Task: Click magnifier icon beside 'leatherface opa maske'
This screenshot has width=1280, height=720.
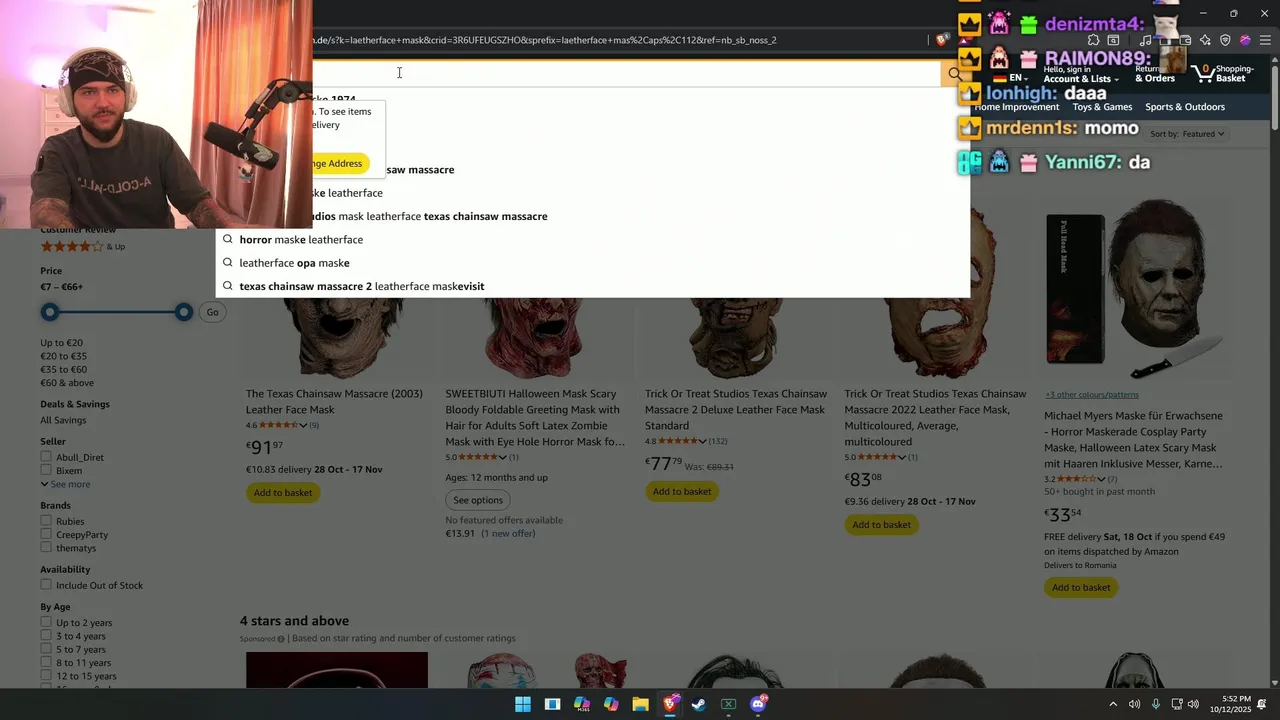Action: click(x=228, y=263)
